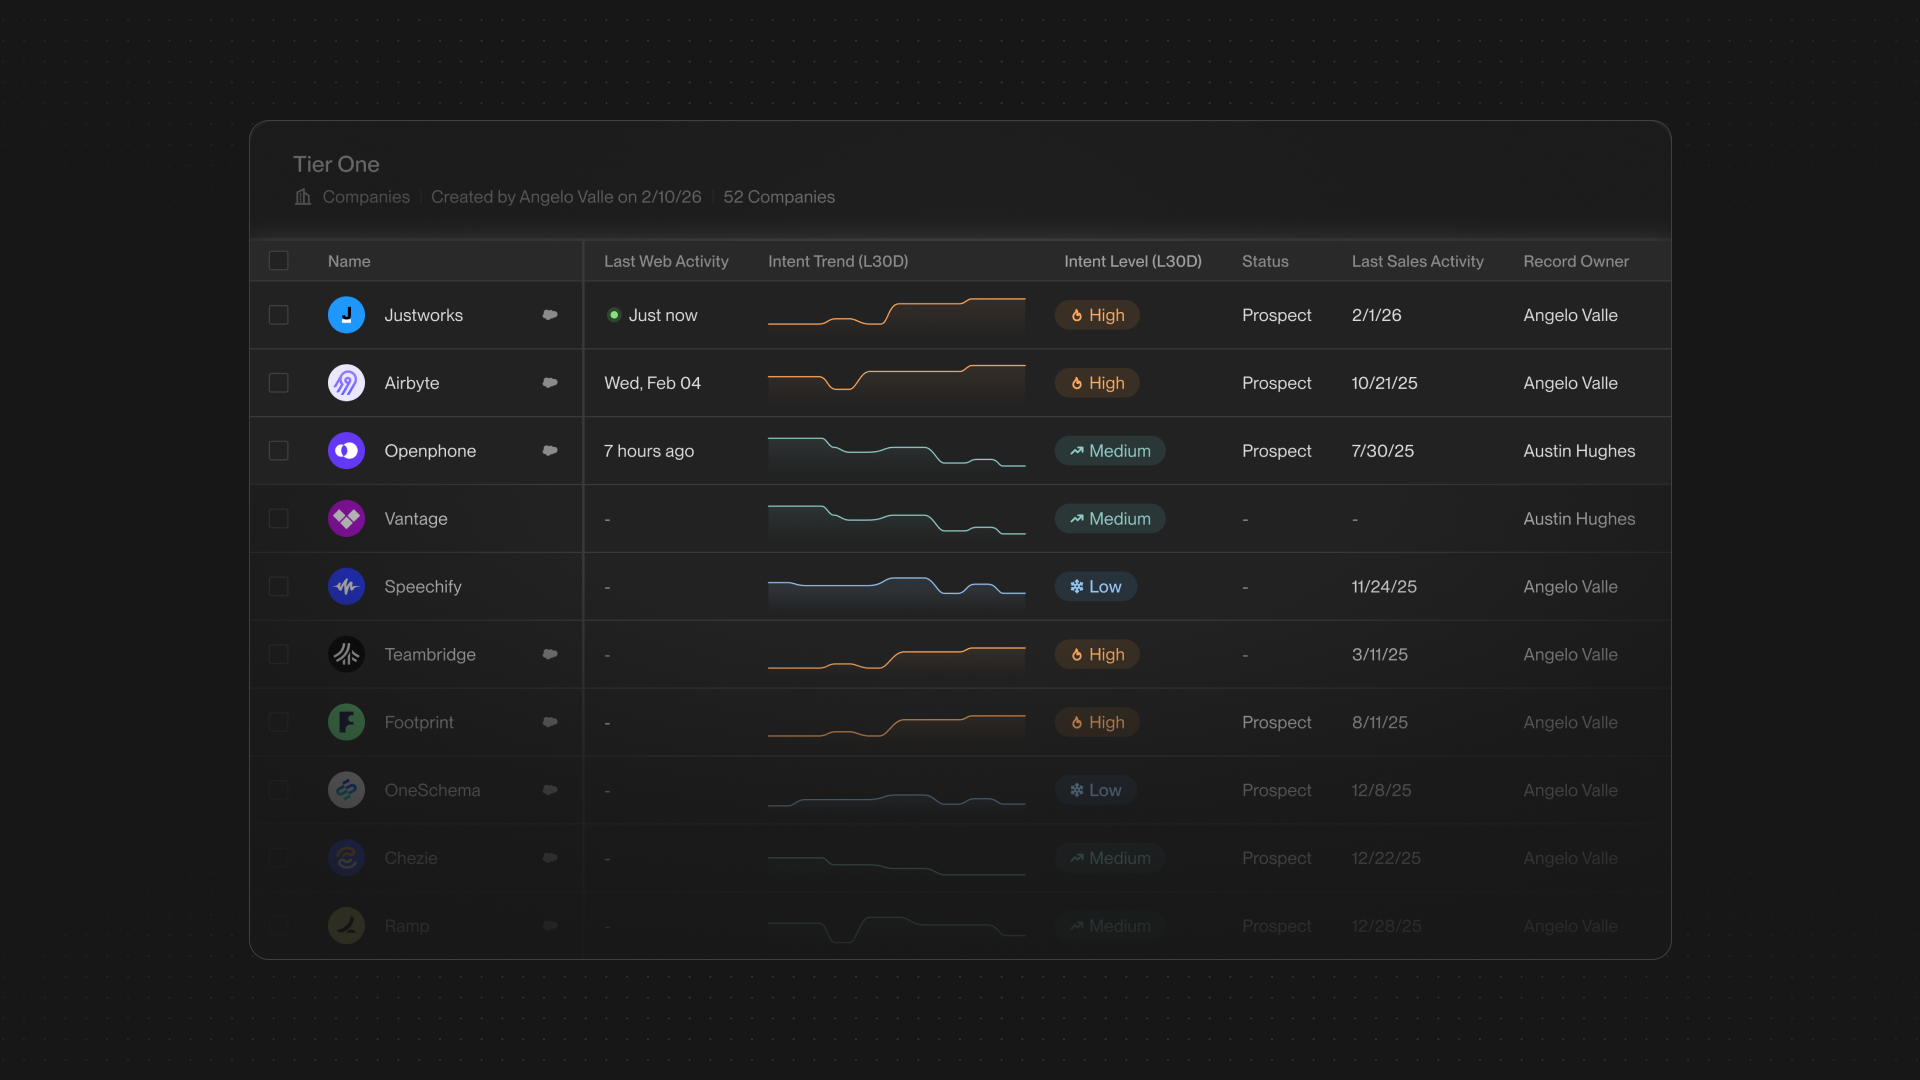The height and width of the screenshot is (1080, 1920).
Task: Click the Openphone intent trend sparkline
Action: [x=896, y=451]
